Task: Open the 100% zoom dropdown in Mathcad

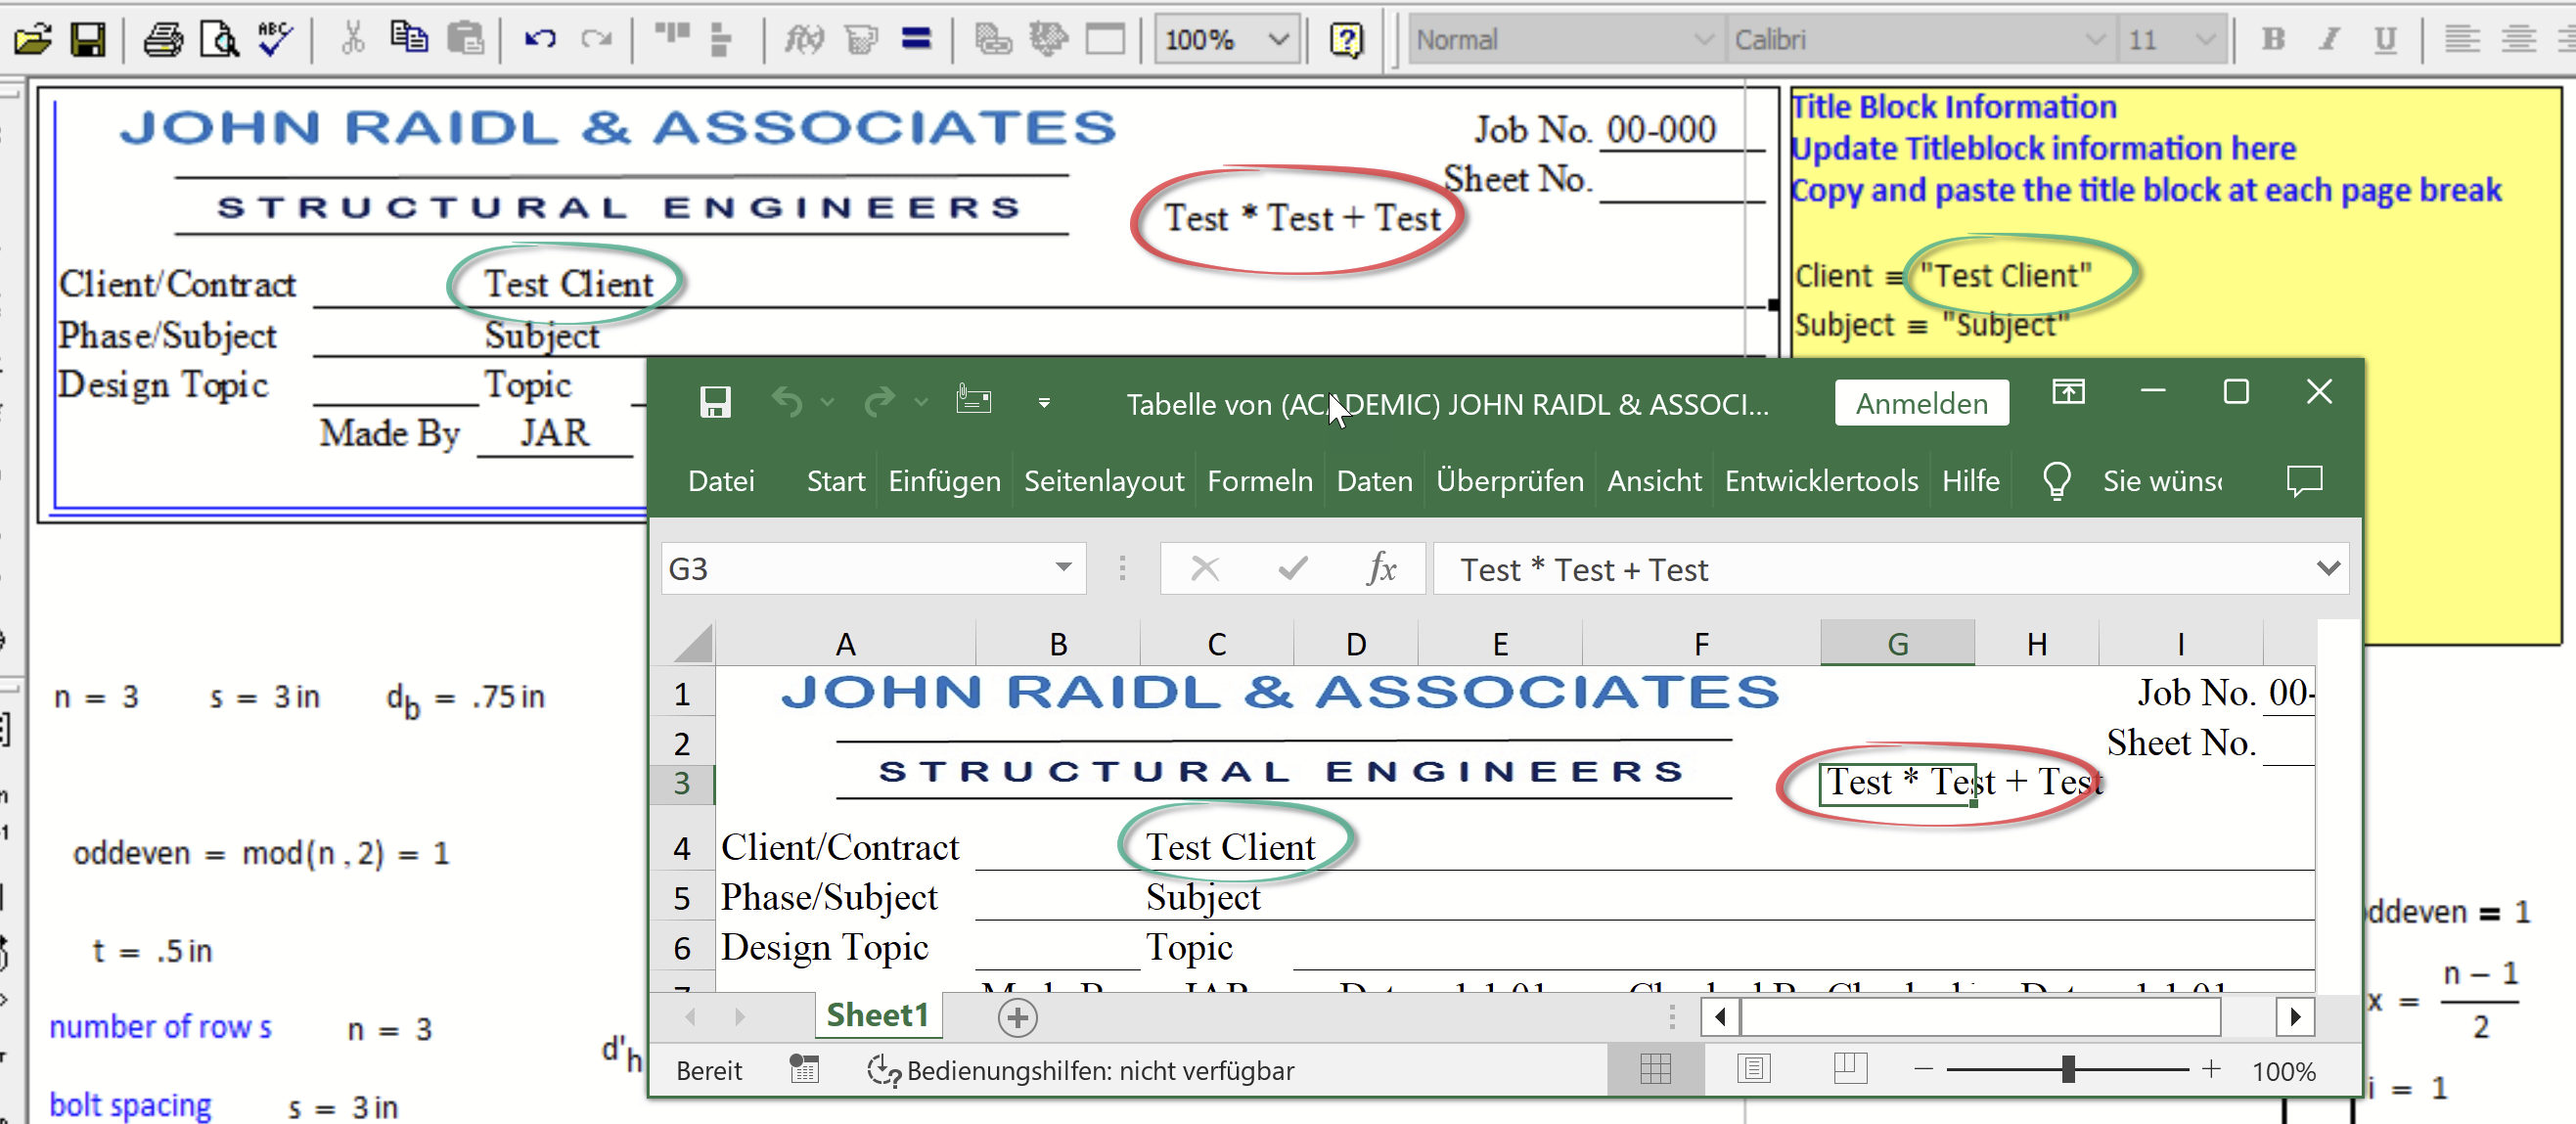Action: tap(1278, 39)
